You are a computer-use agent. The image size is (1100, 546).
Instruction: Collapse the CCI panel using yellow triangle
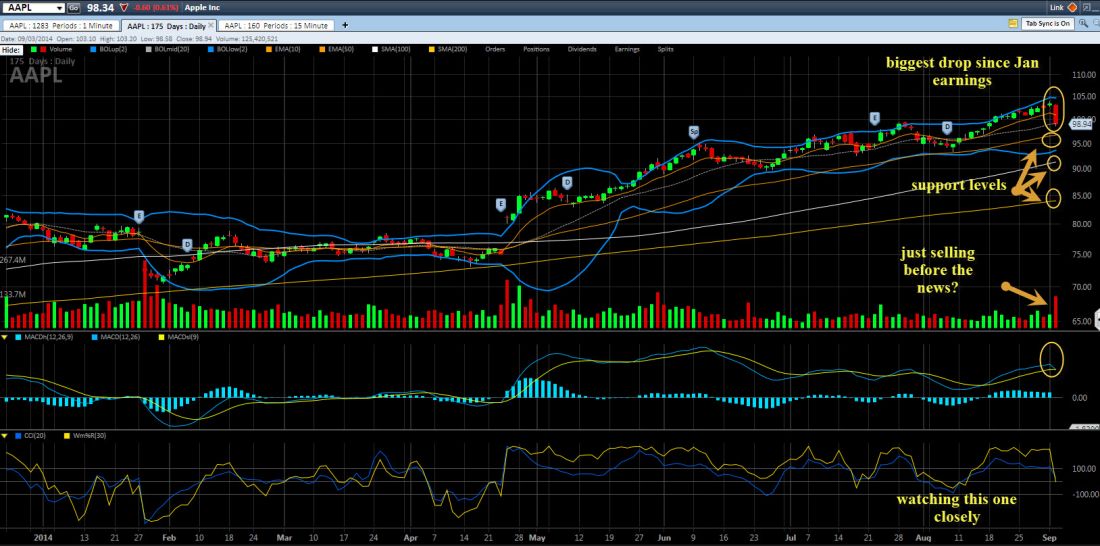pos(4,436)
